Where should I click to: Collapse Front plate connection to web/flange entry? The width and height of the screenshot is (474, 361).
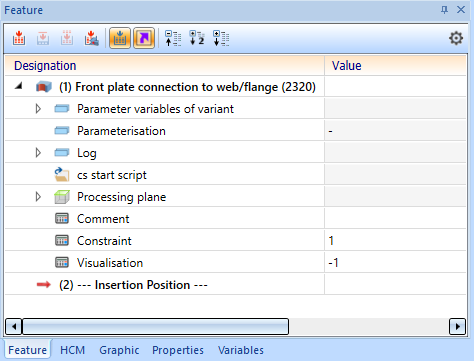point(19,86)
